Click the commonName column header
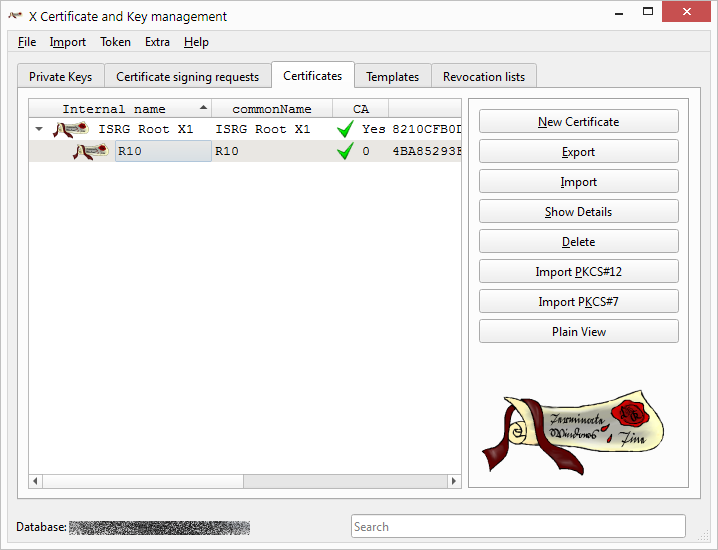This screenshot has height=550, width=718. point(272,109)
